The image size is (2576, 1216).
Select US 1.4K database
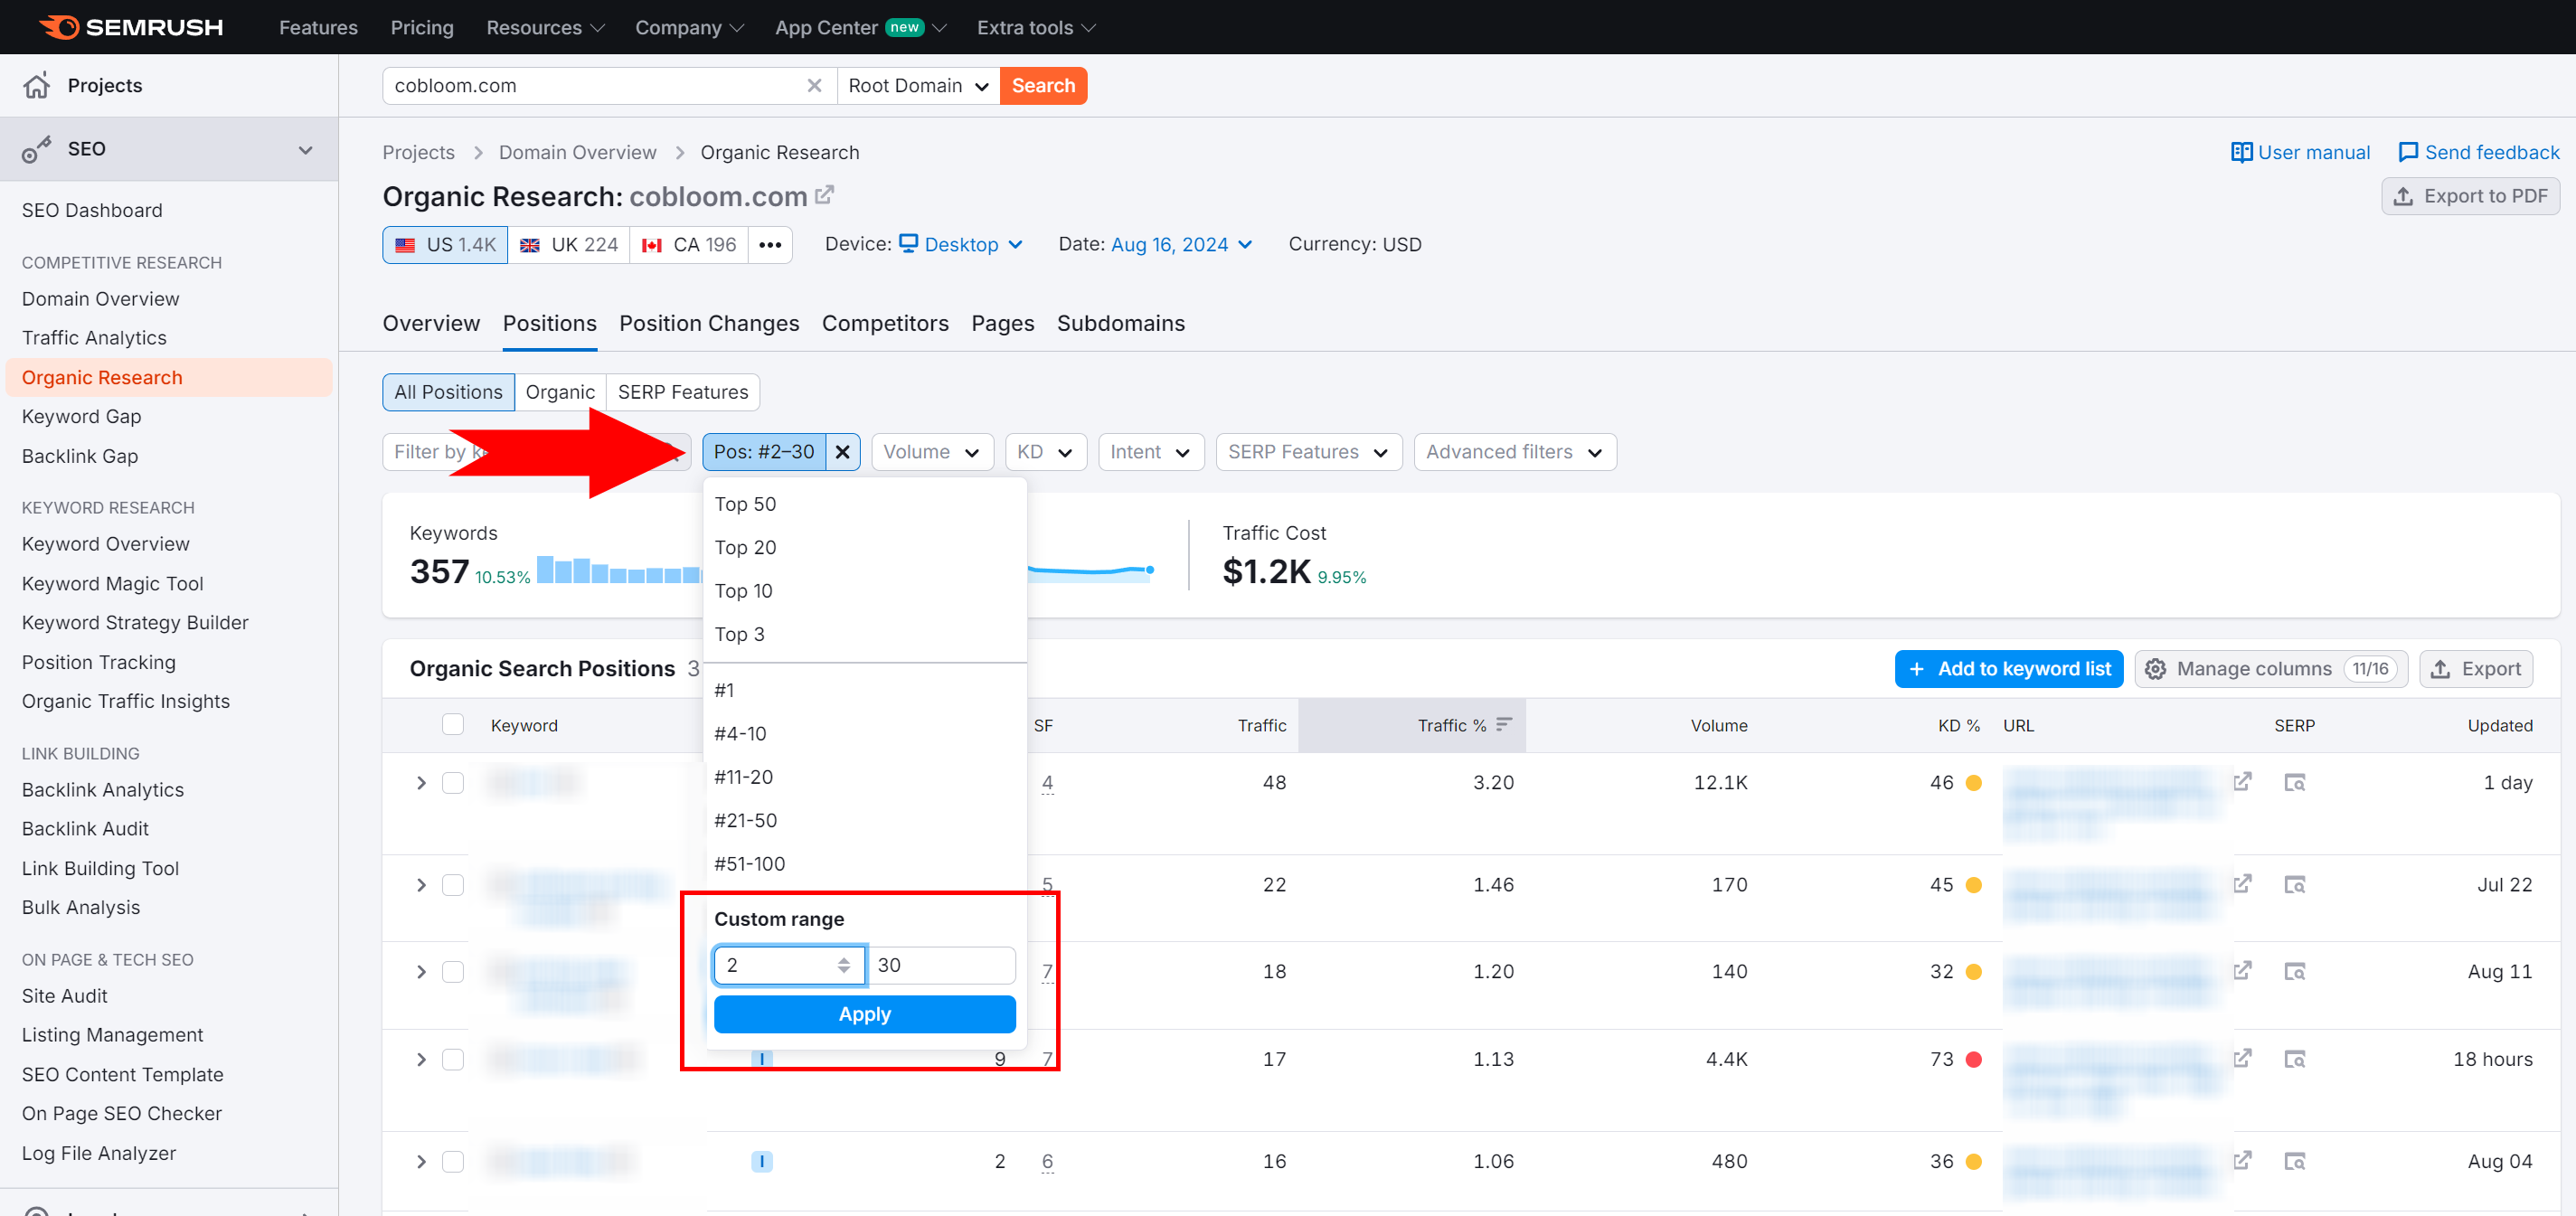point(445,245)
